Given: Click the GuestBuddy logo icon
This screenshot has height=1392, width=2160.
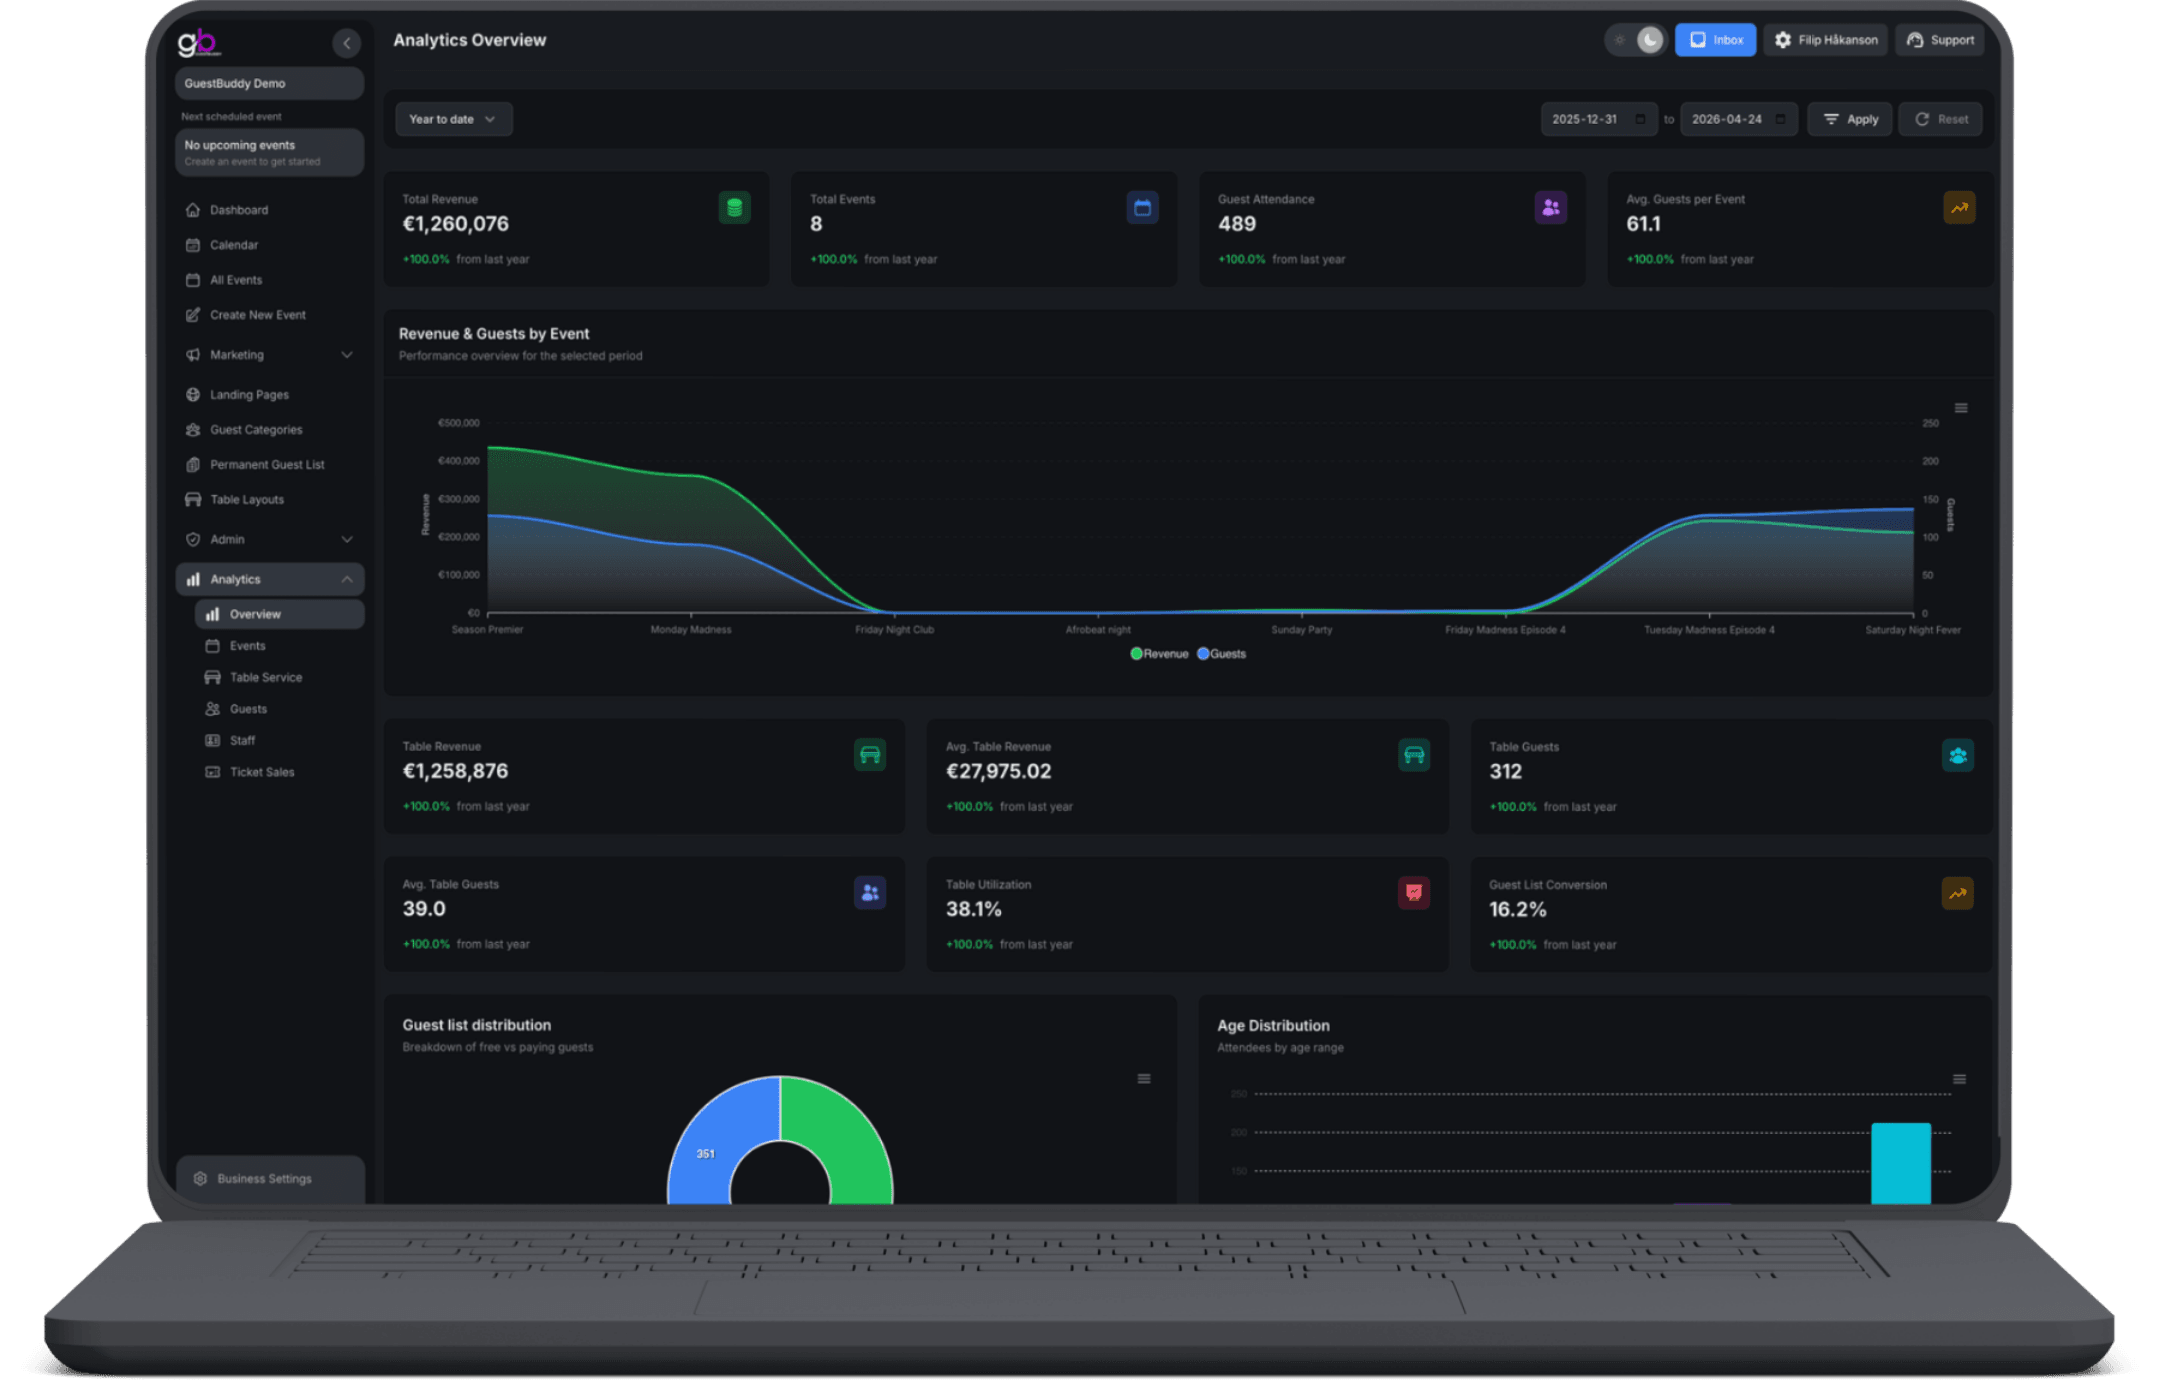Looking at the screenshot, I should click(x=197, y=43).
